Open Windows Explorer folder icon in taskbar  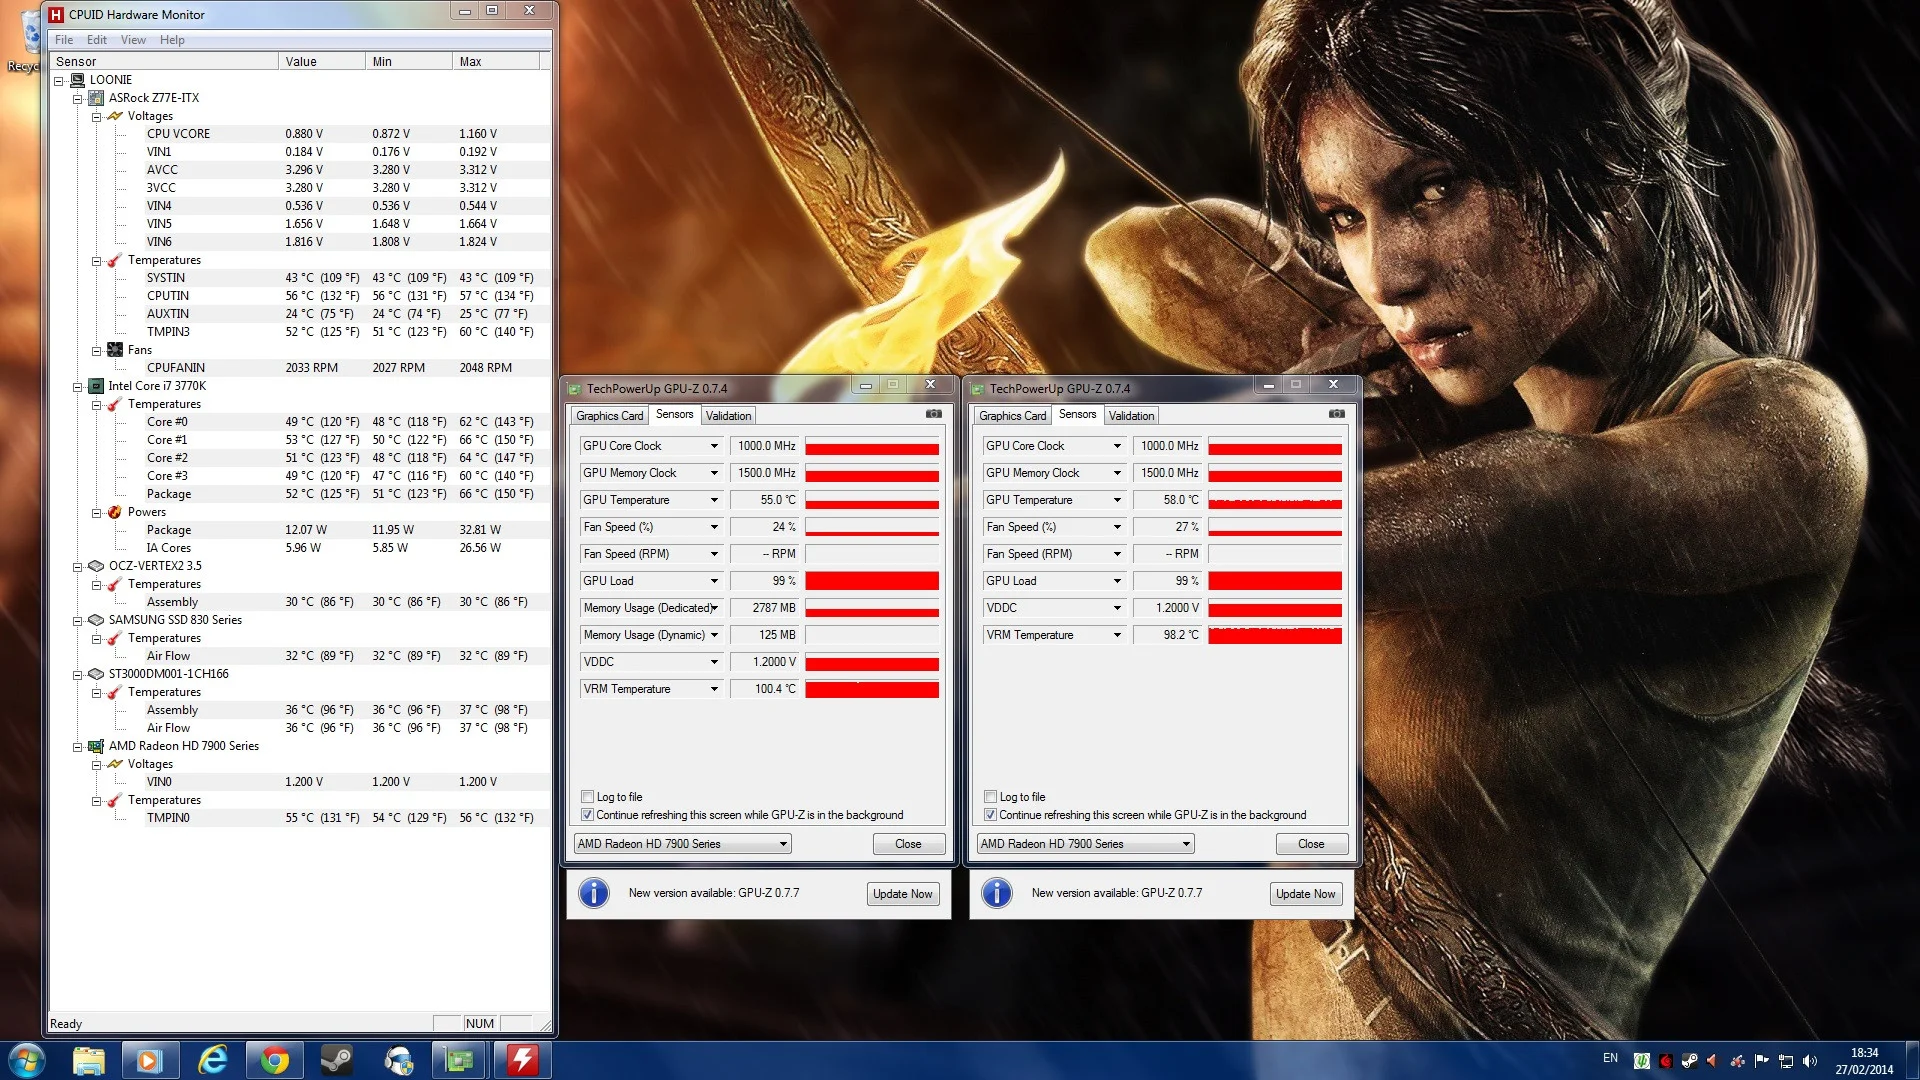tap(88, 1060)
